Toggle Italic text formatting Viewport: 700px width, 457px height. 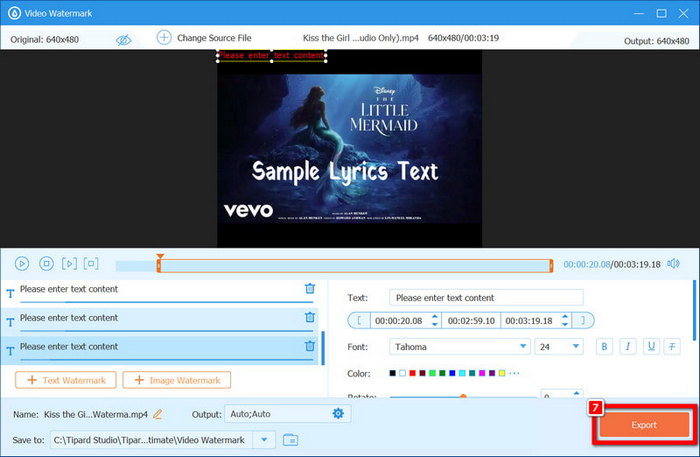[628, 346]
